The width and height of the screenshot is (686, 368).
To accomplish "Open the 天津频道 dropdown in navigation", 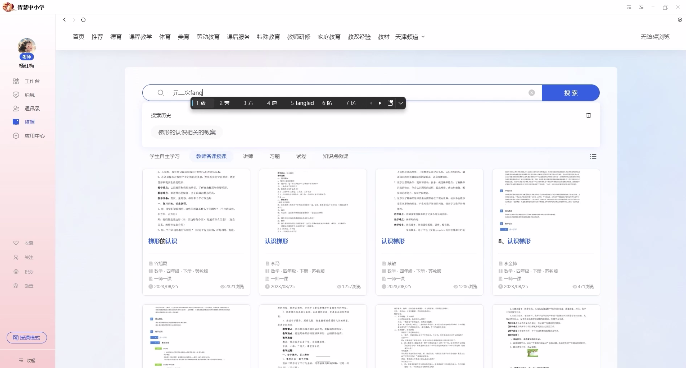I will 410,37.
